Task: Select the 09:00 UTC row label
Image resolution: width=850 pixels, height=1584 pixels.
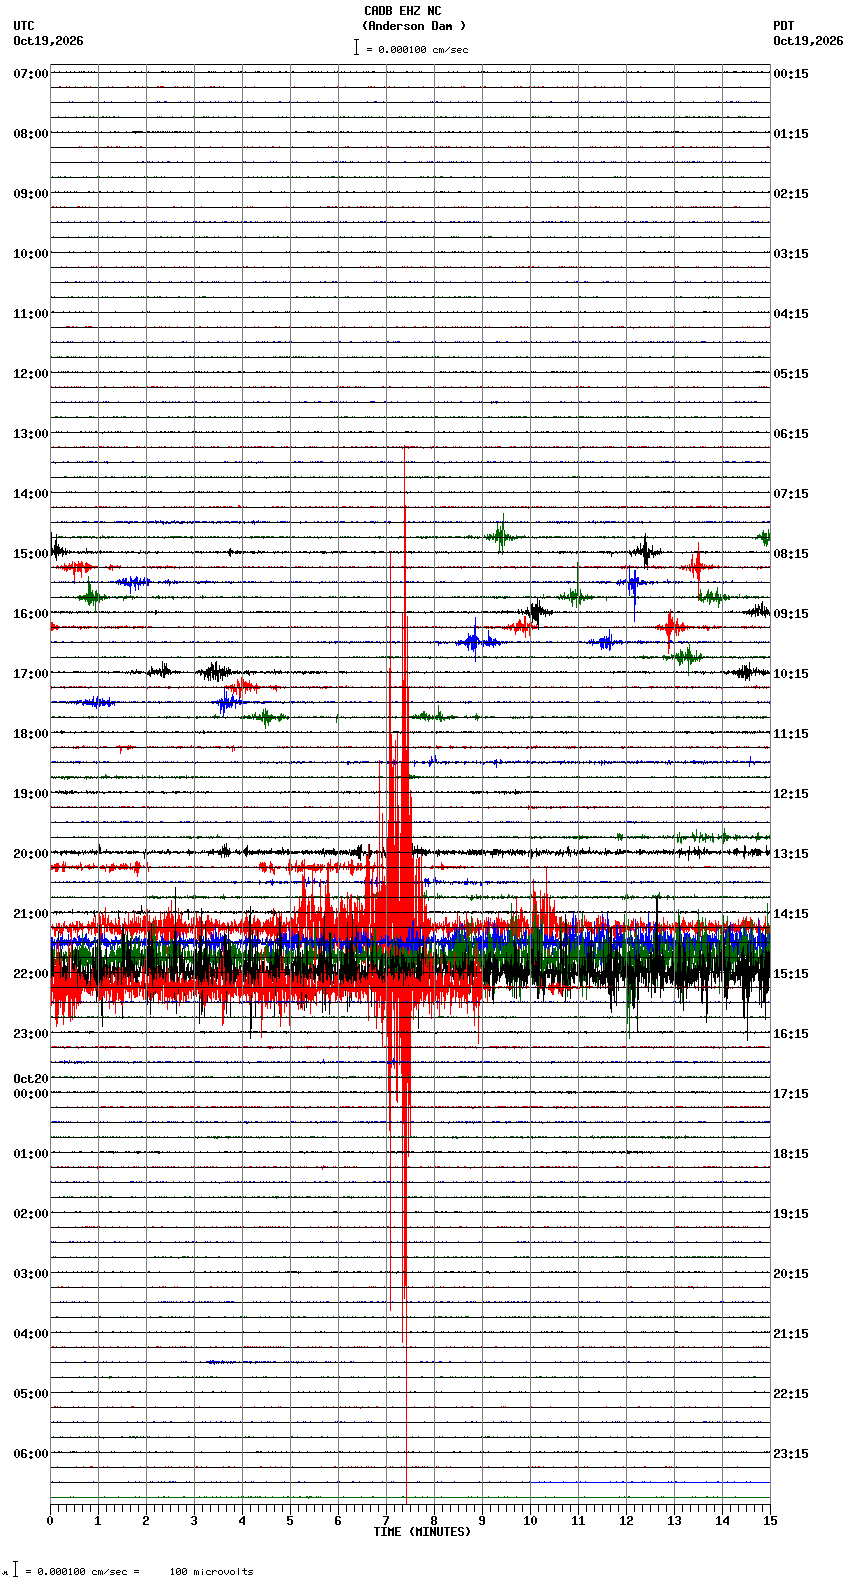Action: tap(31, 194)
